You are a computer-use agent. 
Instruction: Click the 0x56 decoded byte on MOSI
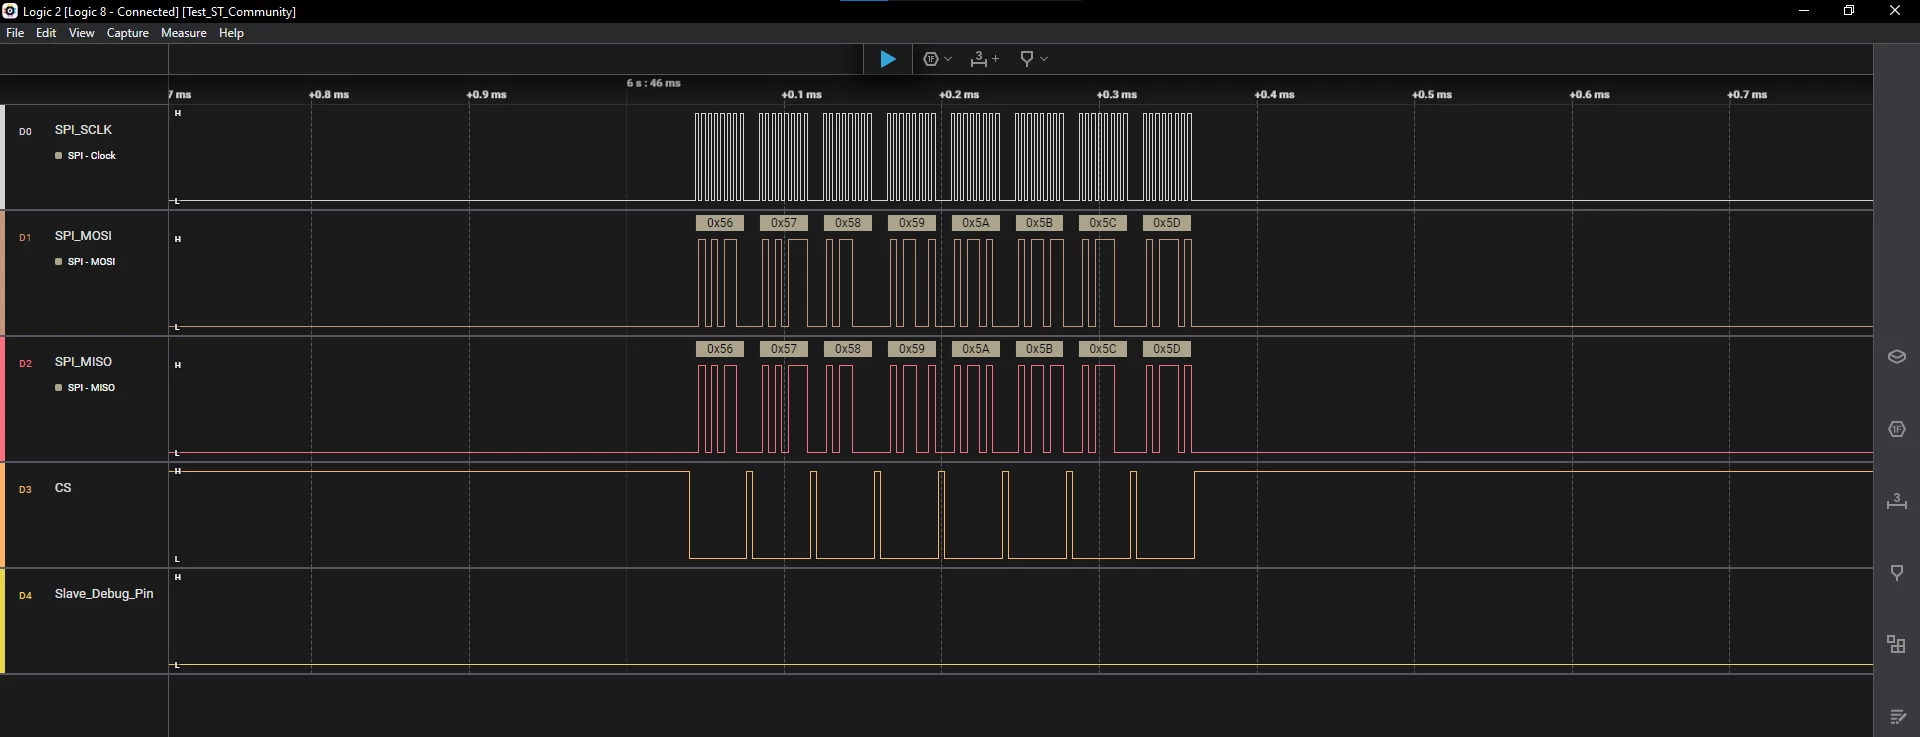point(720,223)
